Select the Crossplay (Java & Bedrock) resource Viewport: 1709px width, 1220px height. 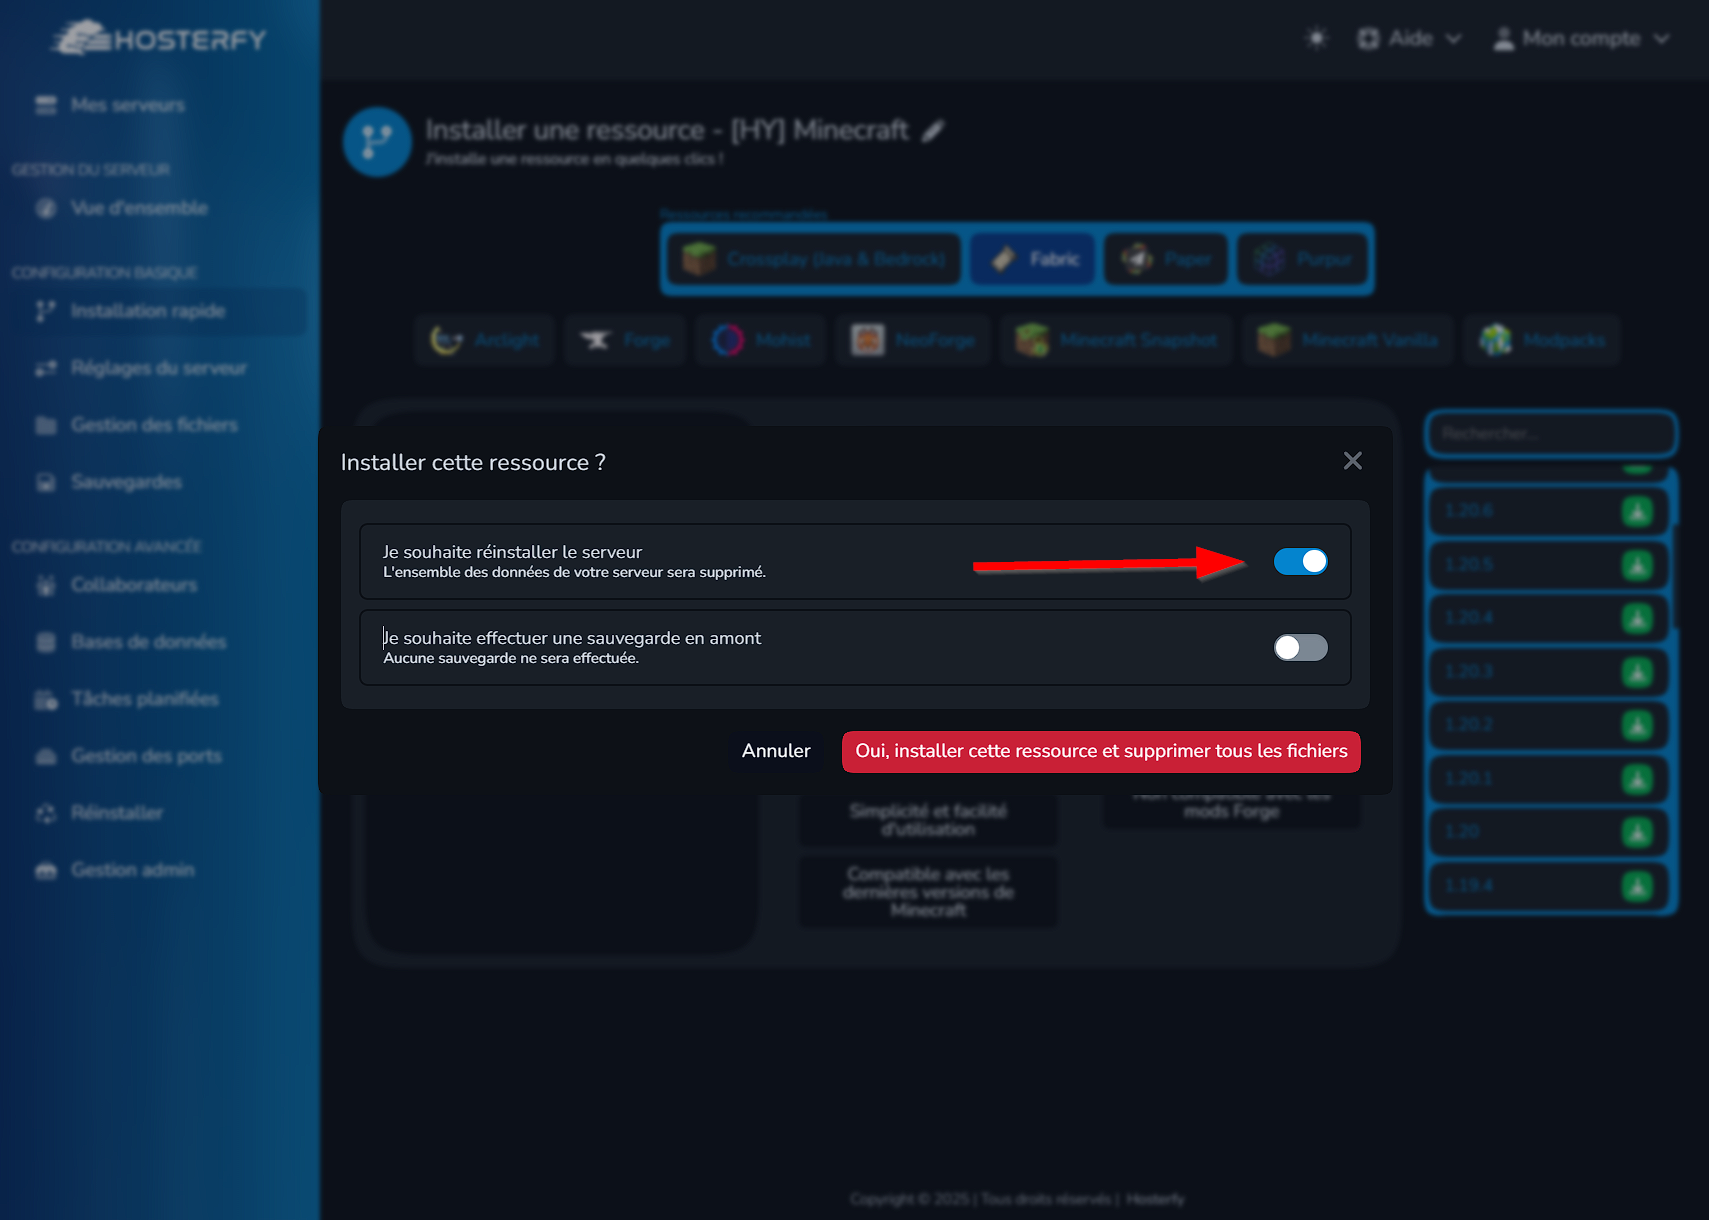pos(814,259)
